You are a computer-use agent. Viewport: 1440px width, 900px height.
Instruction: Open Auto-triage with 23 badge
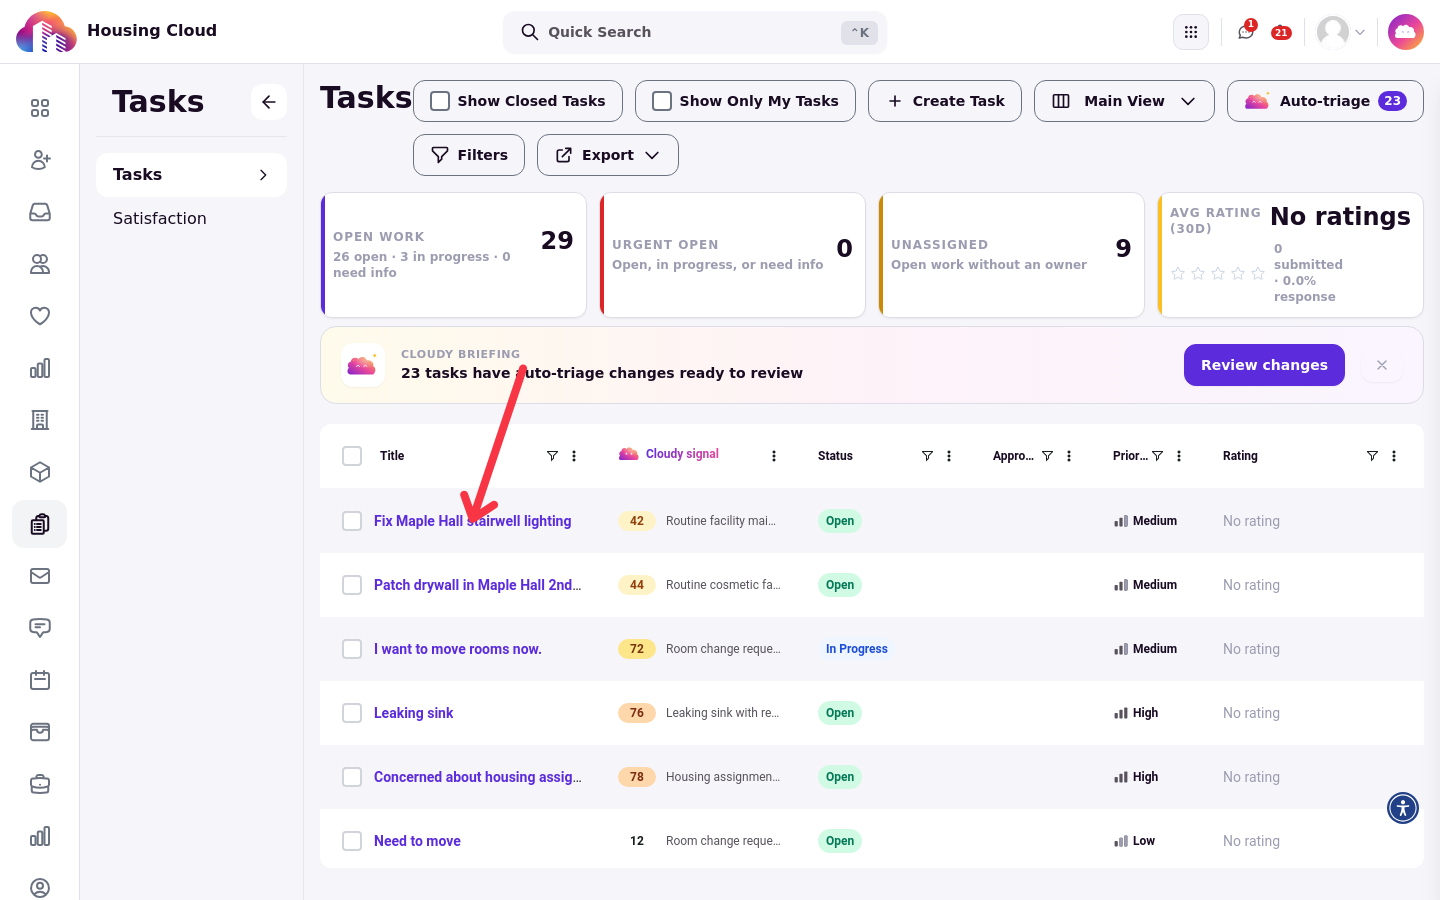pyautogui.click(x=1325, y=101)
